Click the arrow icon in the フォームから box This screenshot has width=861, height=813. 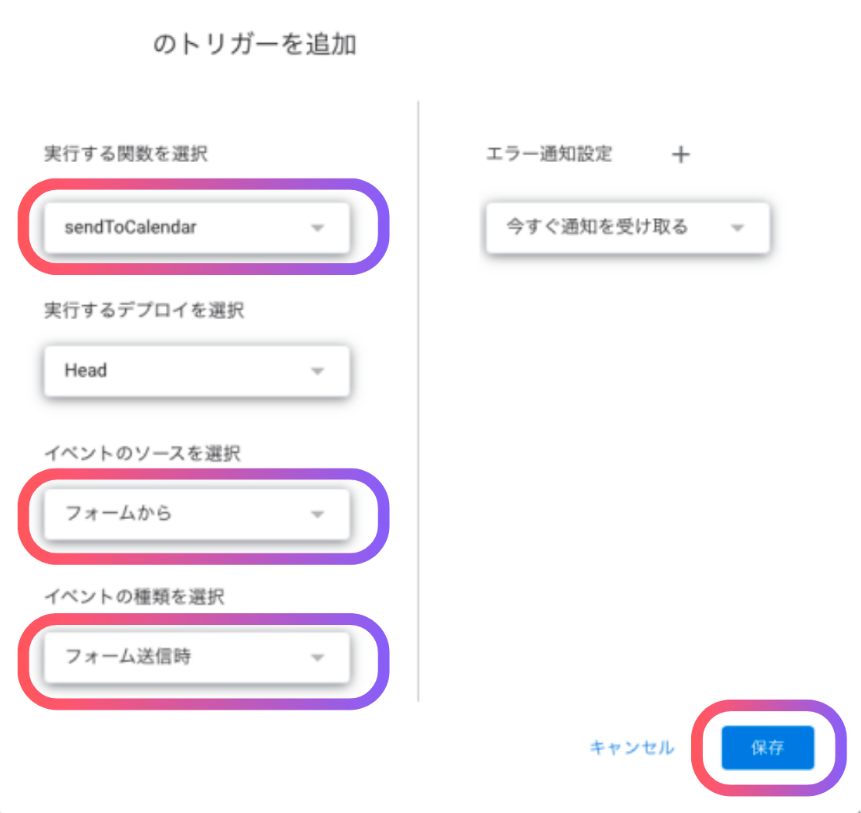click(x=317, y=514)
